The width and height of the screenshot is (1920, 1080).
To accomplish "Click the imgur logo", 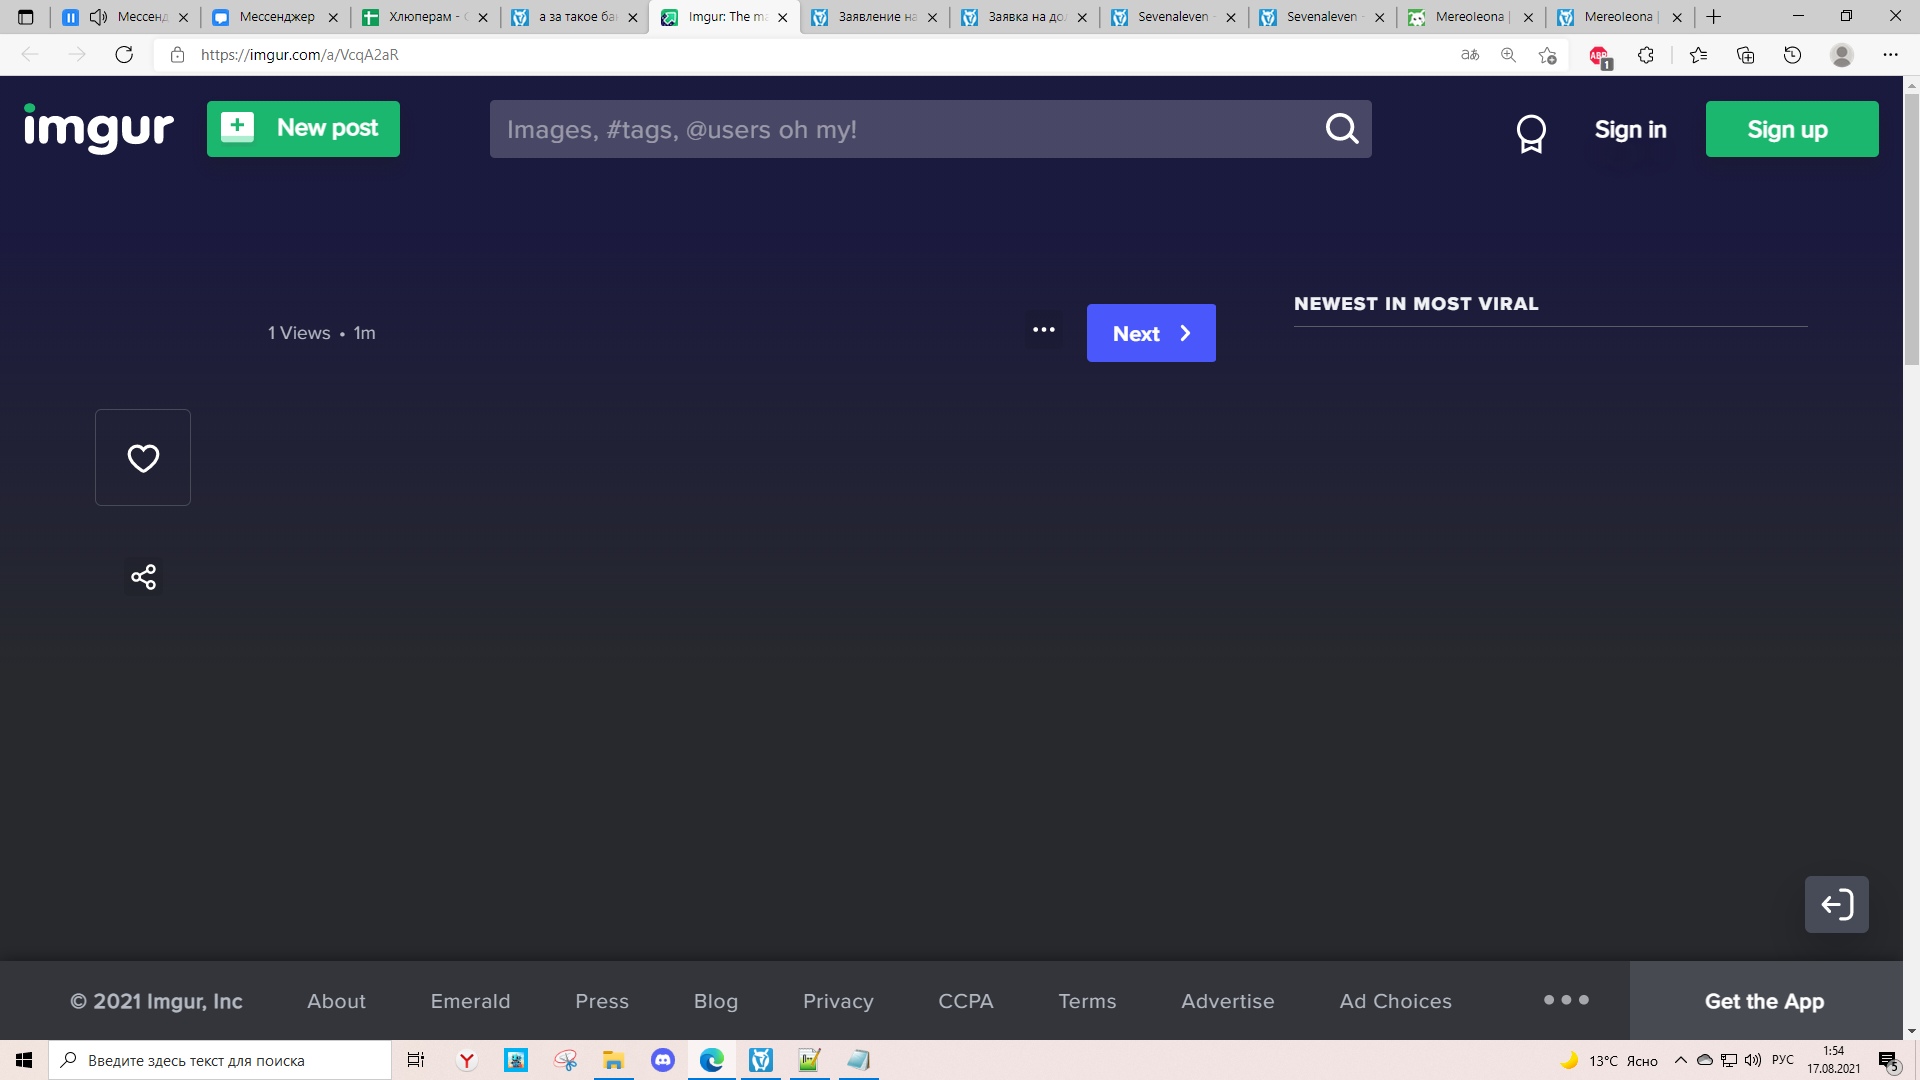I will click(99, 129).
